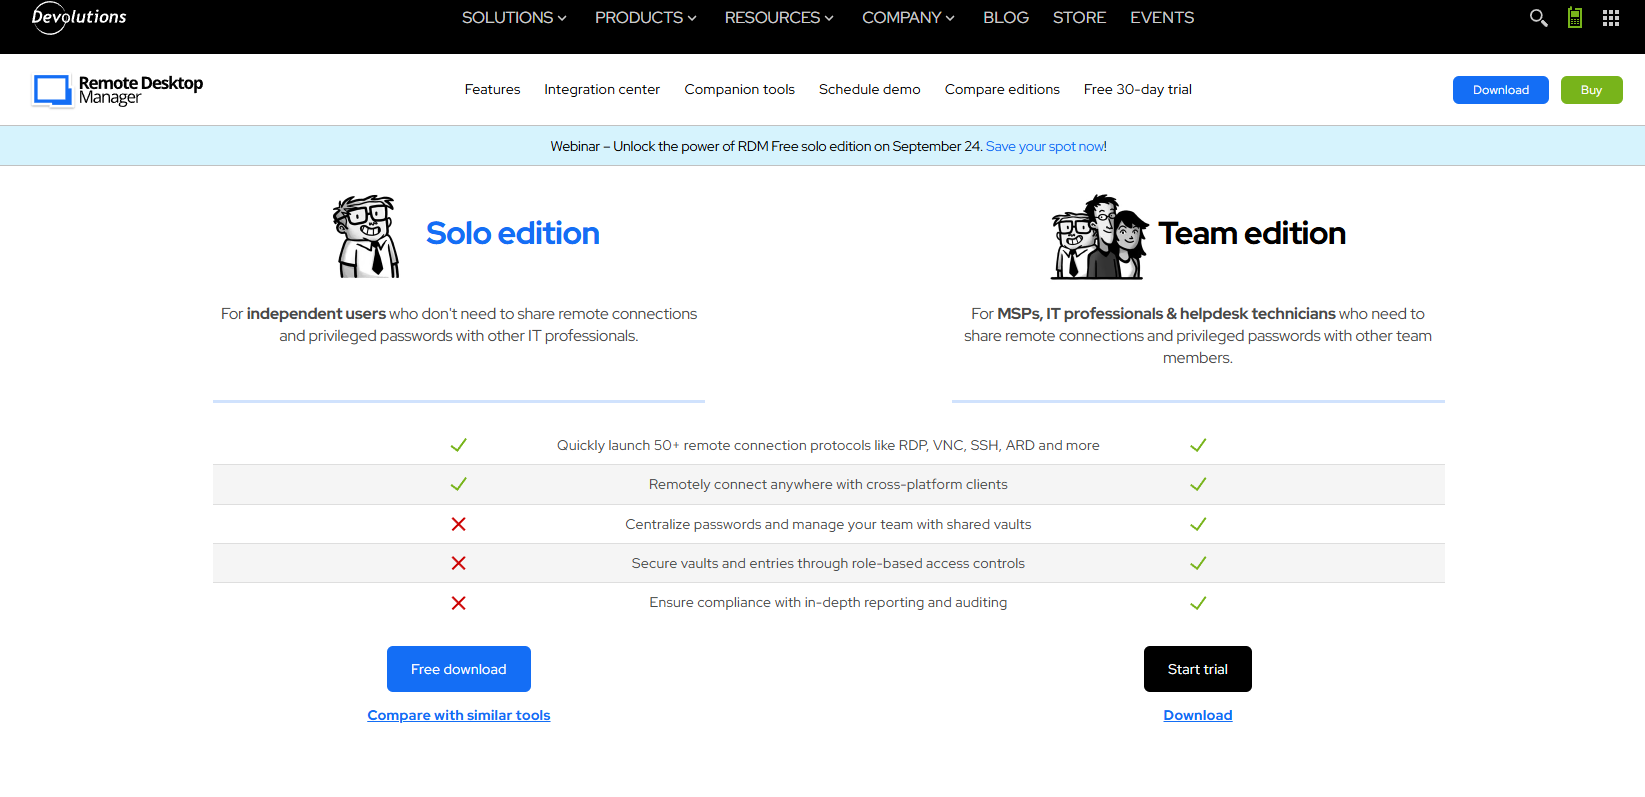This screenshot has width=1645, height=797.
Task: Expand the SOLUTIONS dropdown menu
Action: click(x=514, y=18)
